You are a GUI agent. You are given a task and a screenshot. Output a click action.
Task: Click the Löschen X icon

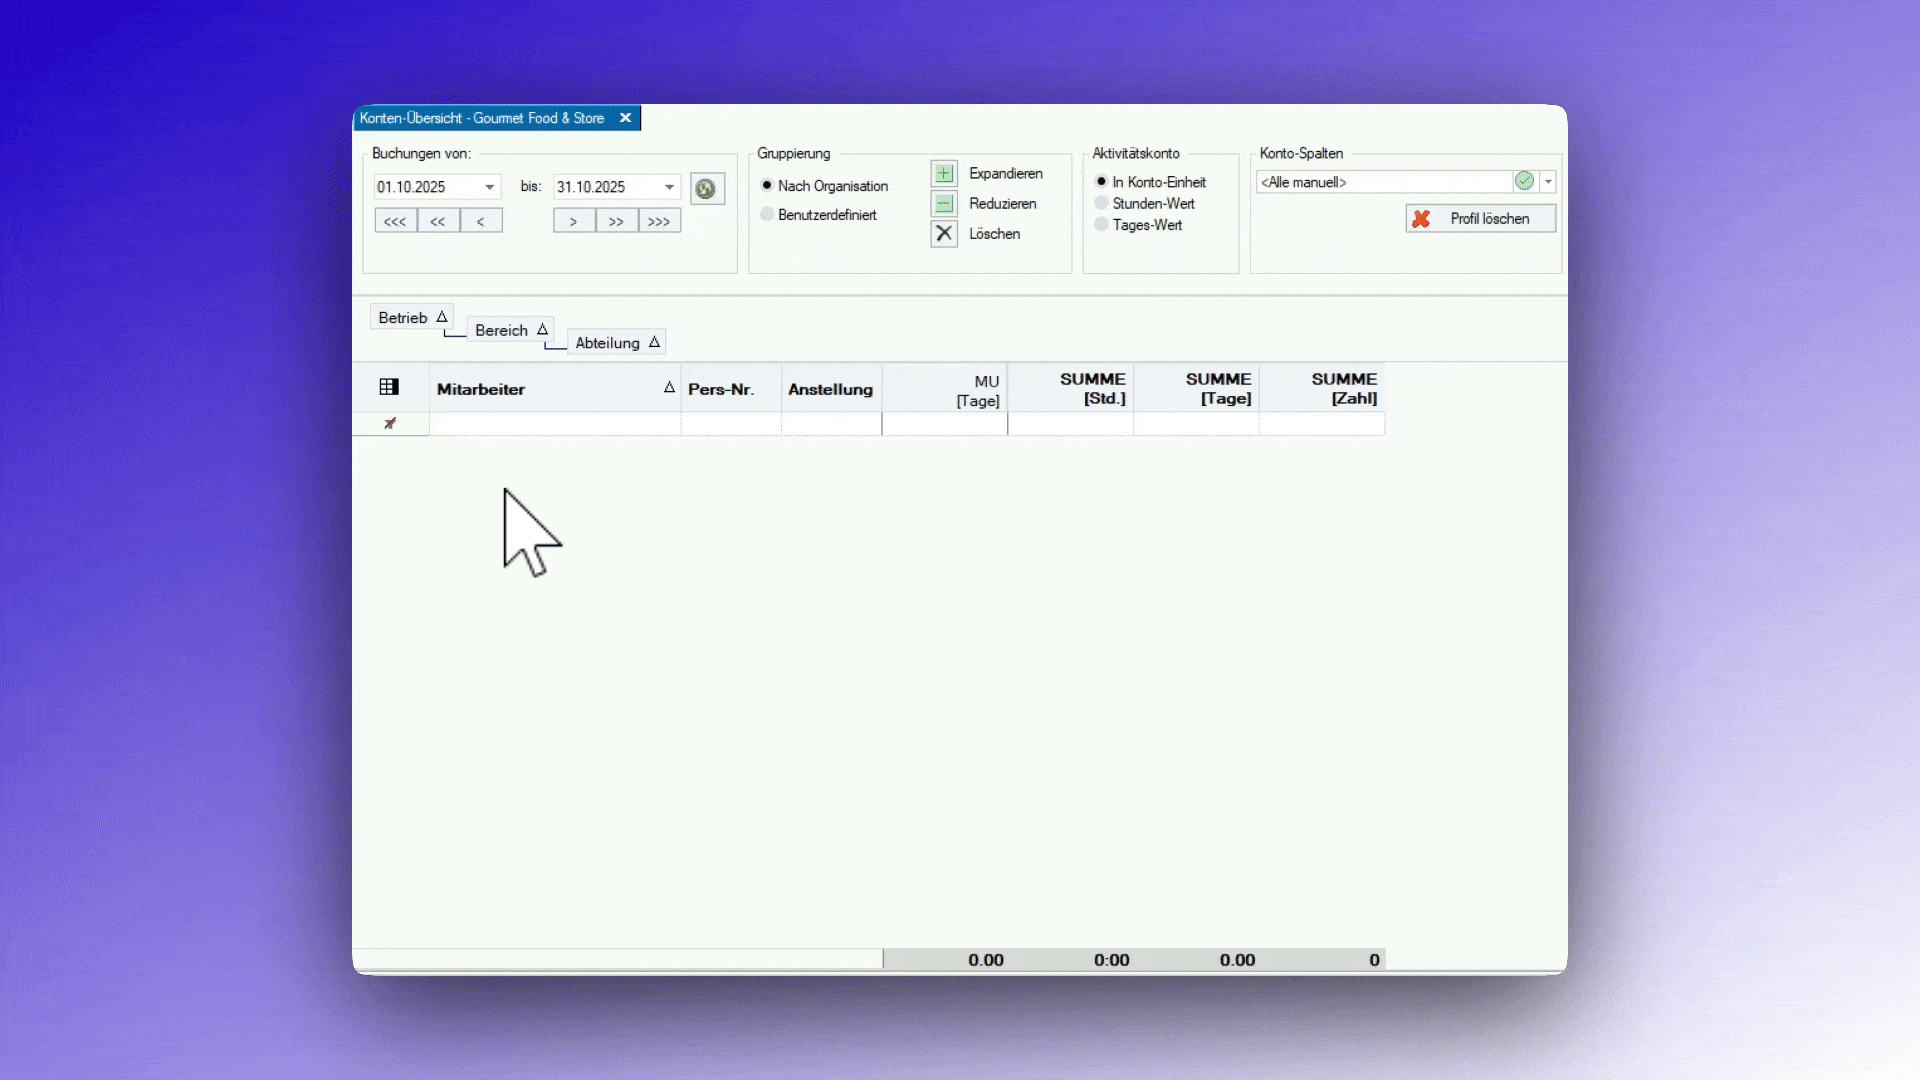(x=943, y=233)
